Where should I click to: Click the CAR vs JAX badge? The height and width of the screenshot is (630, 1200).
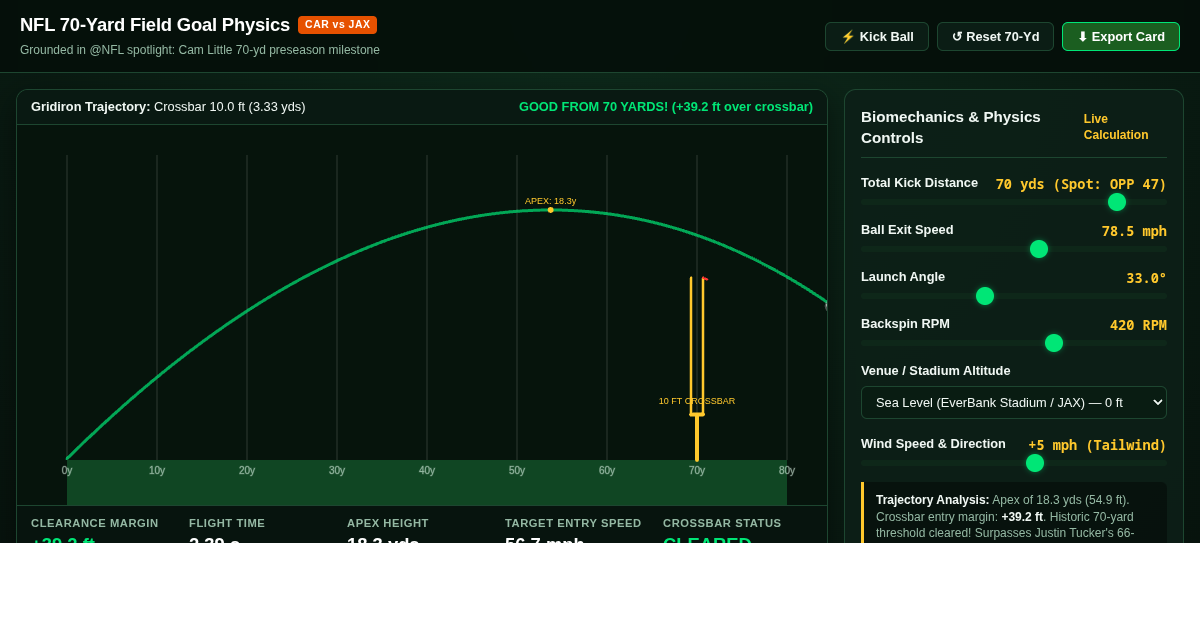(x=337, y=25)
